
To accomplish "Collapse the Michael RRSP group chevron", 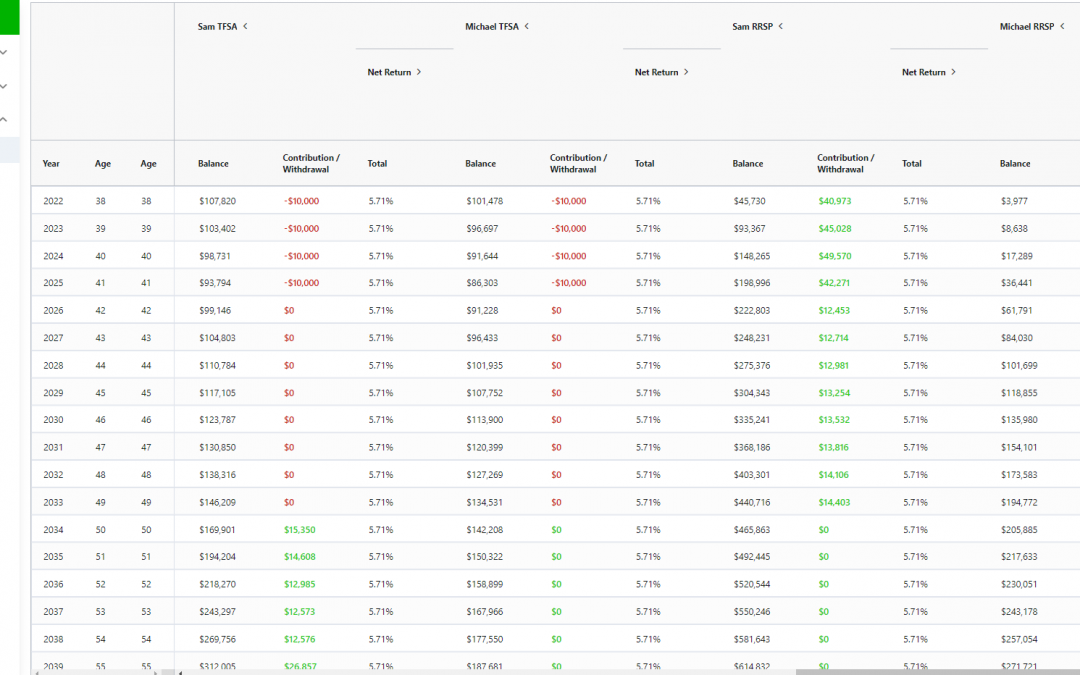I will pyautogui.click(x=1062, y=26).
